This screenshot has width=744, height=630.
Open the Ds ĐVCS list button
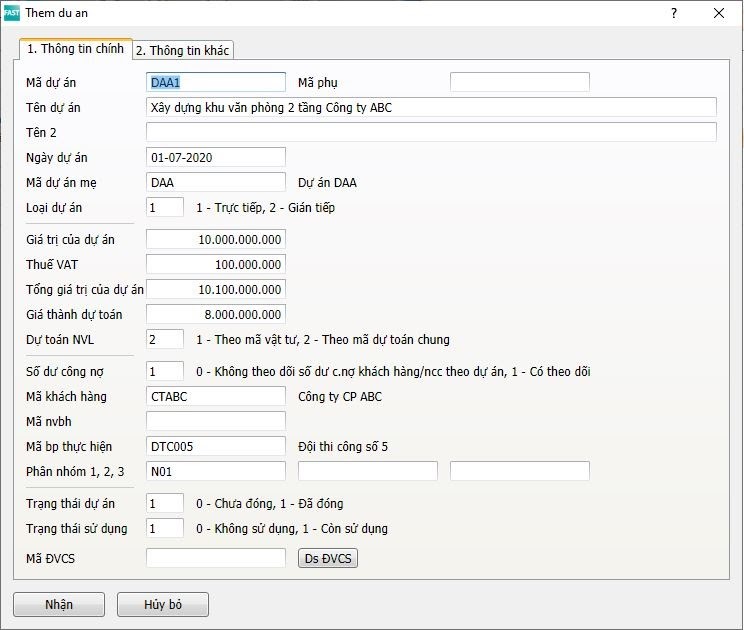[x=328, y=558]
